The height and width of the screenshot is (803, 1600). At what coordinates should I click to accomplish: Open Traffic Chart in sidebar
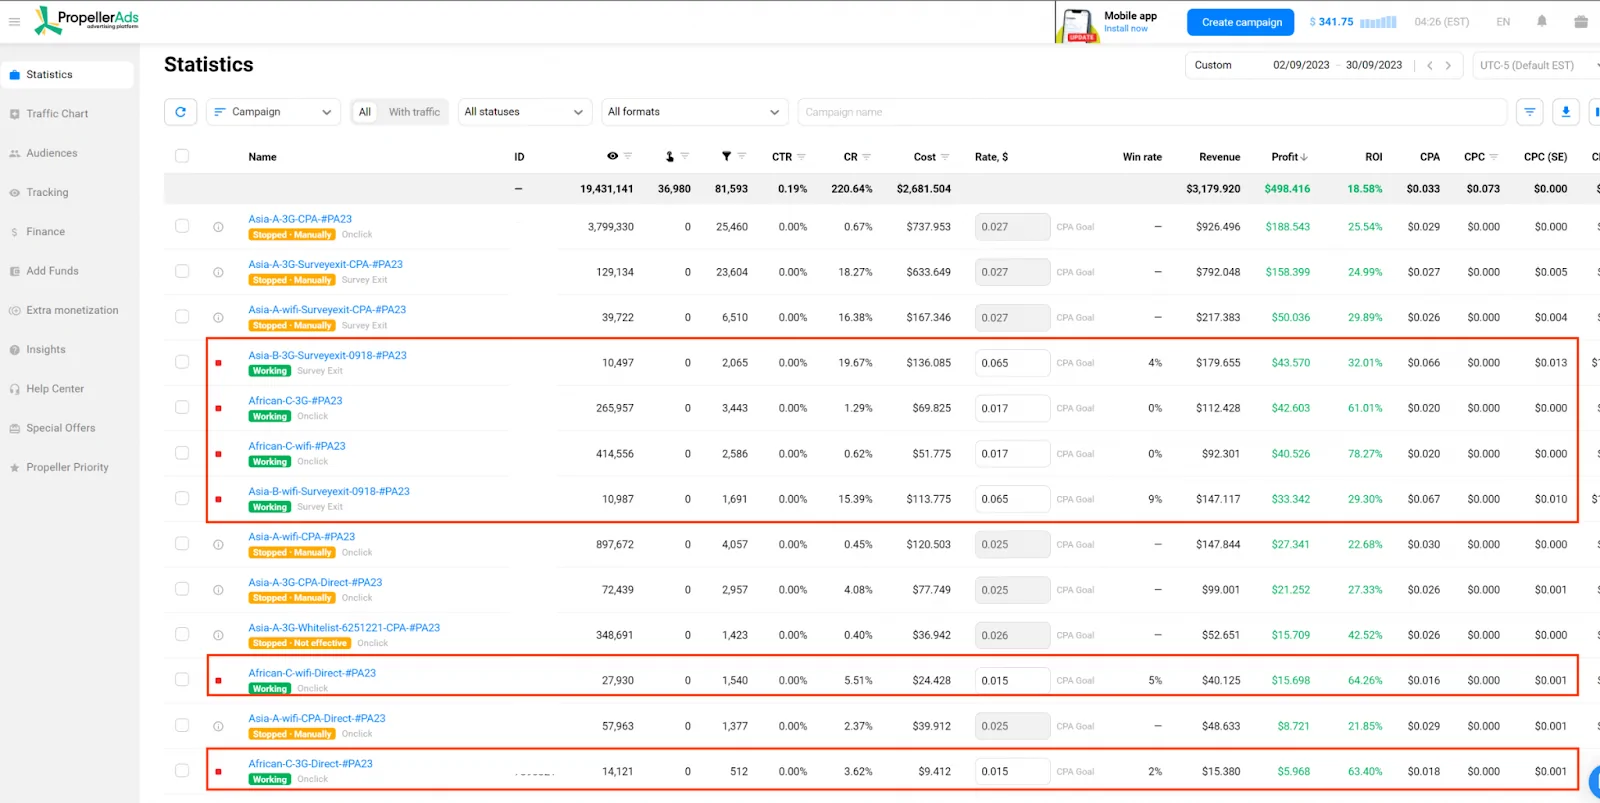[57, 114]
